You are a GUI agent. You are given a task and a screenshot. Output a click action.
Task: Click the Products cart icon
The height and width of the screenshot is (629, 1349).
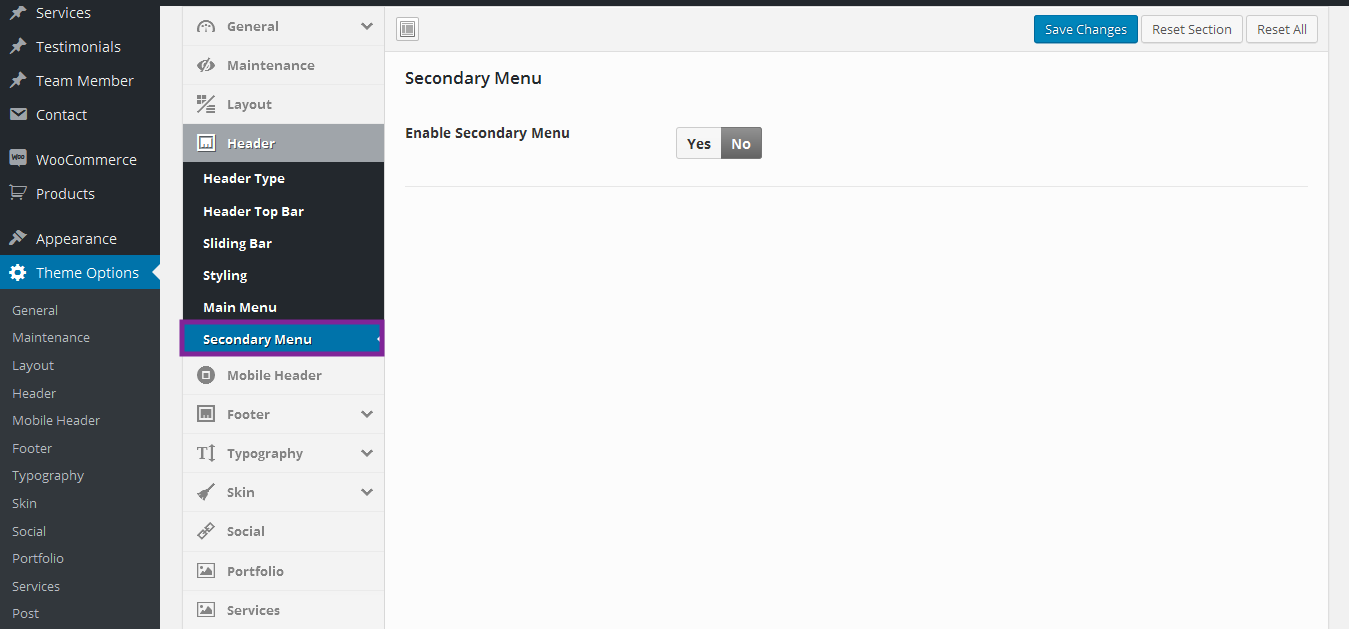[x=17, y=193]
